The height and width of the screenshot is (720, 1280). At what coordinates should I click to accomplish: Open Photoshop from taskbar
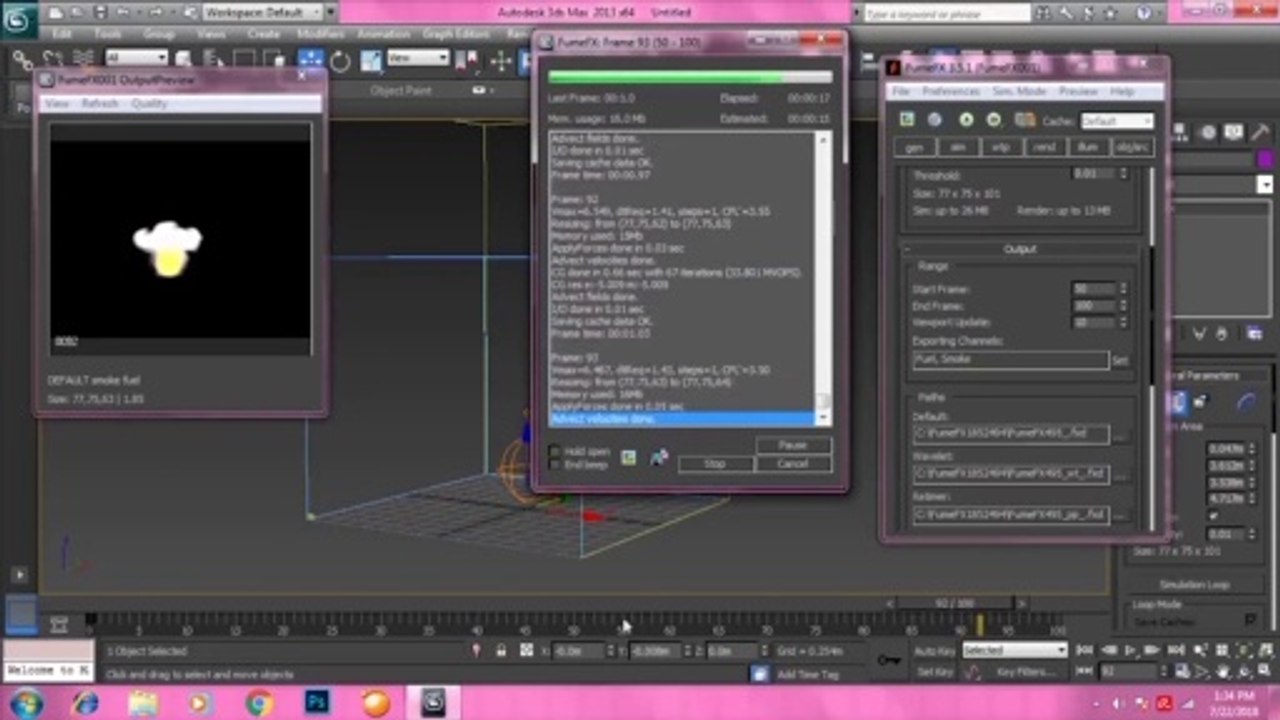click(x=318, y=703)
